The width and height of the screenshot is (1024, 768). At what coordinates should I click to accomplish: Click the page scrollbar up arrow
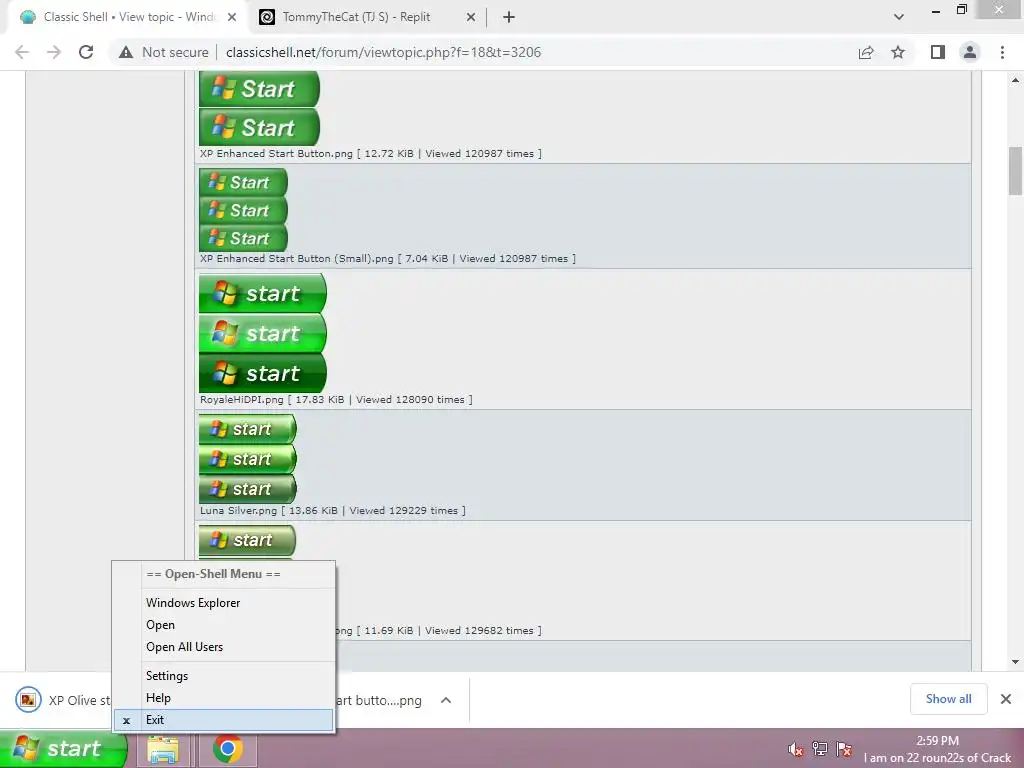(x=1016, y=80)
